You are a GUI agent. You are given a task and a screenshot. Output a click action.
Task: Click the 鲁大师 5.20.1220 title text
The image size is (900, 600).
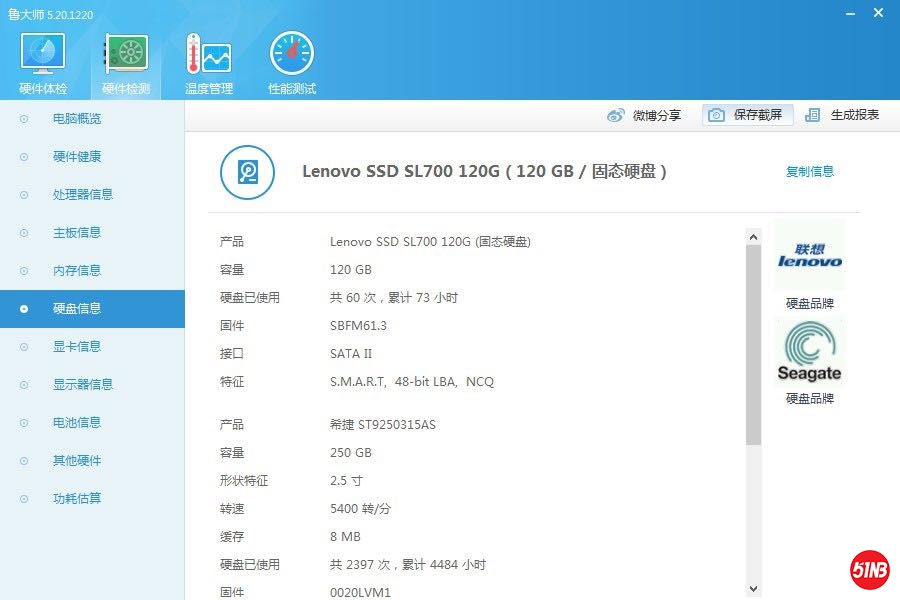pos(51,14)
